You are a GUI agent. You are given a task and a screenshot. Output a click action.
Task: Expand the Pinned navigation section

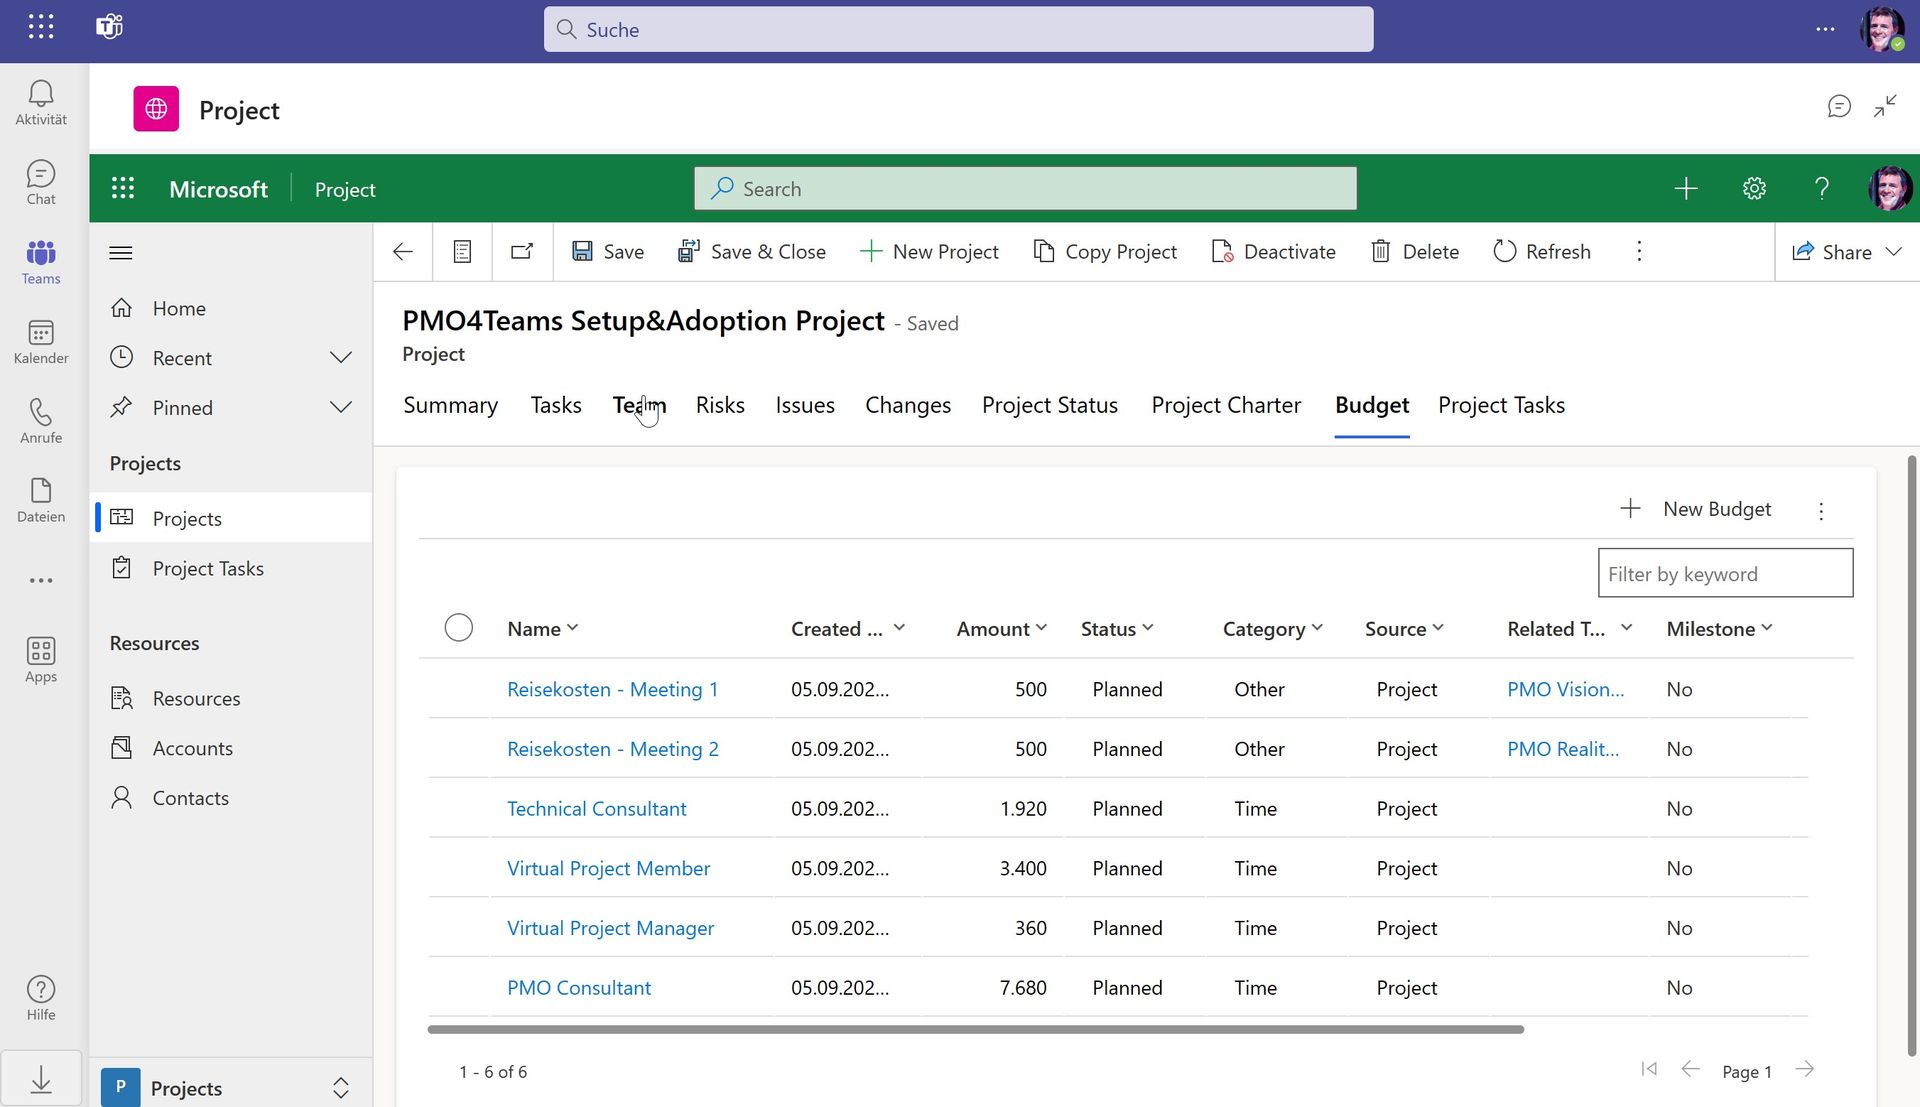click(x=340, y=408)
